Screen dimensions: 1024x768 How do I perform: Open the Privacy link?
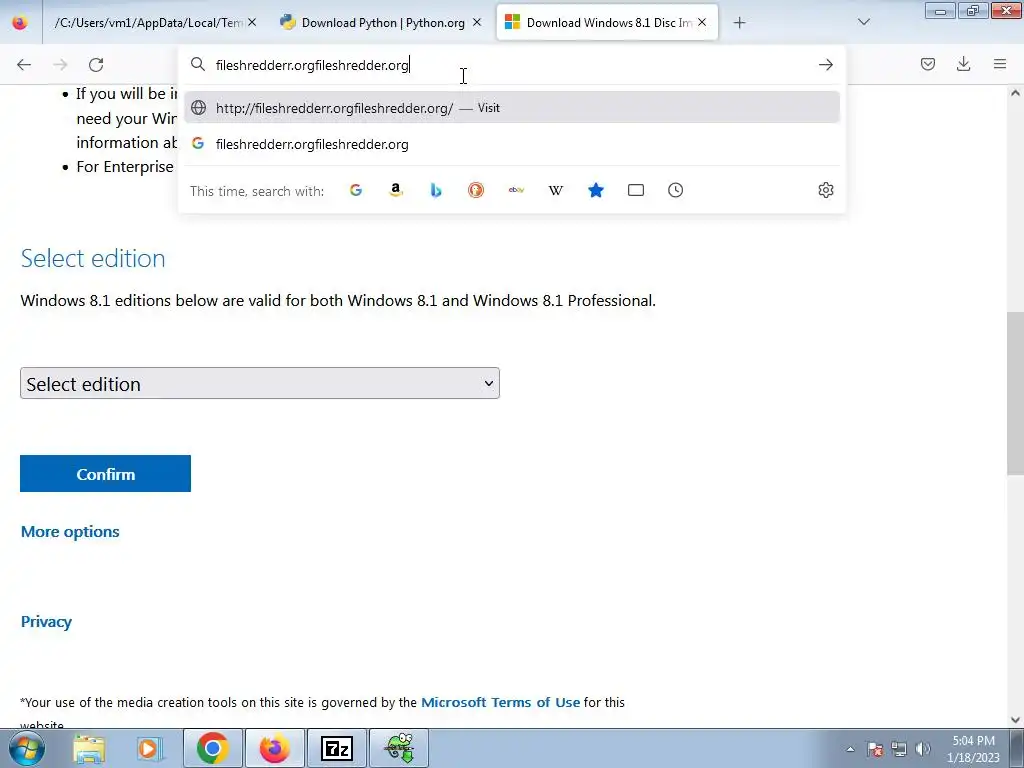click(46, 622)
